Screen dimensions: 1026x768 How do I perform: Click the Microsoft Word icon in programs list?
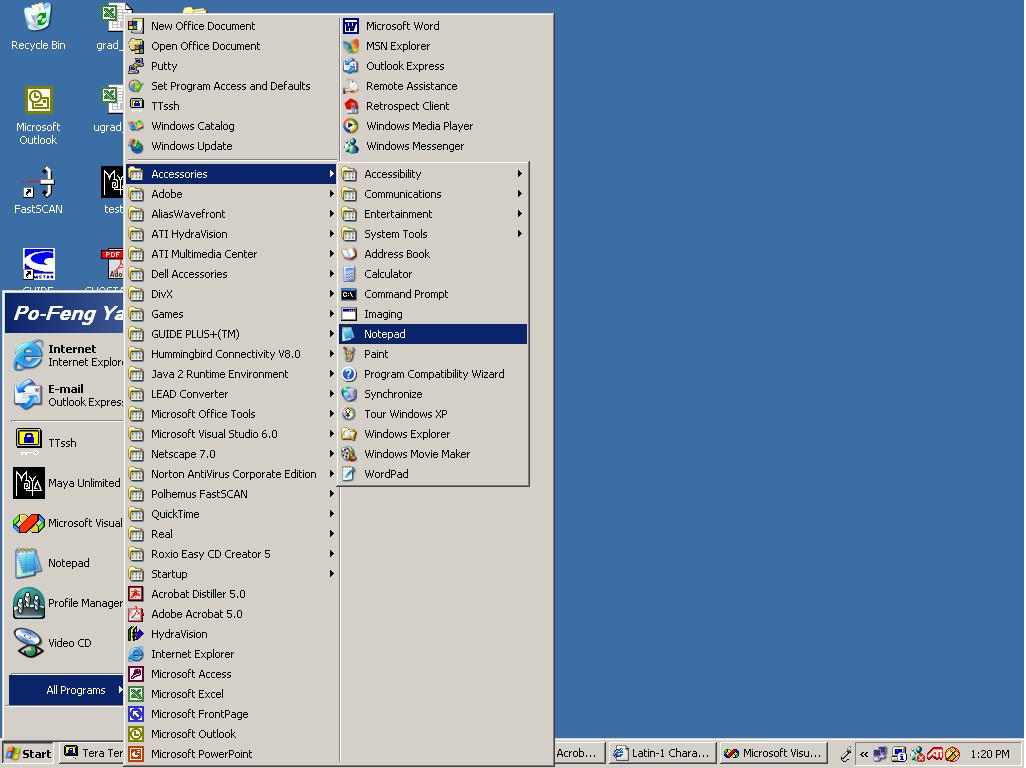pyautogui.click(x=351, y=26)
